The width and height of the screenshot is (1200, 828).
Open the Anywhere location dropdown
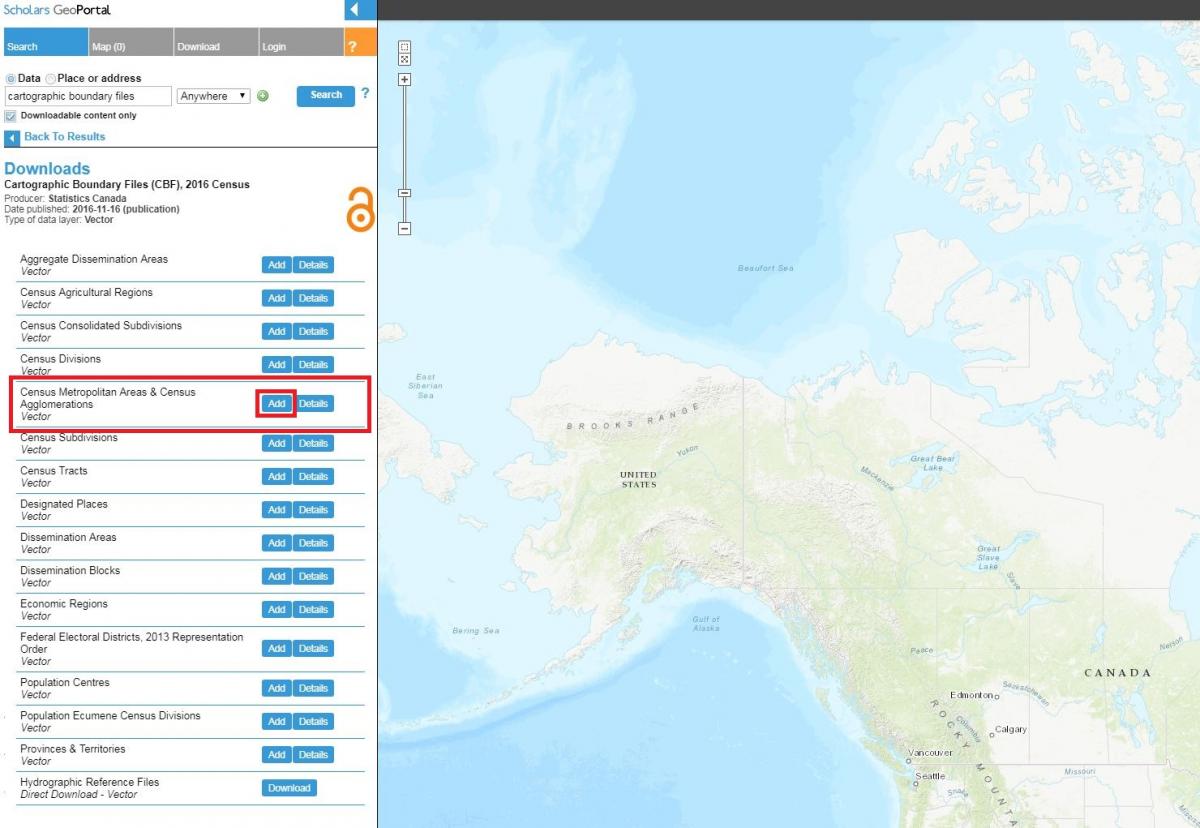pyautogui.click(x=213, y=96)
